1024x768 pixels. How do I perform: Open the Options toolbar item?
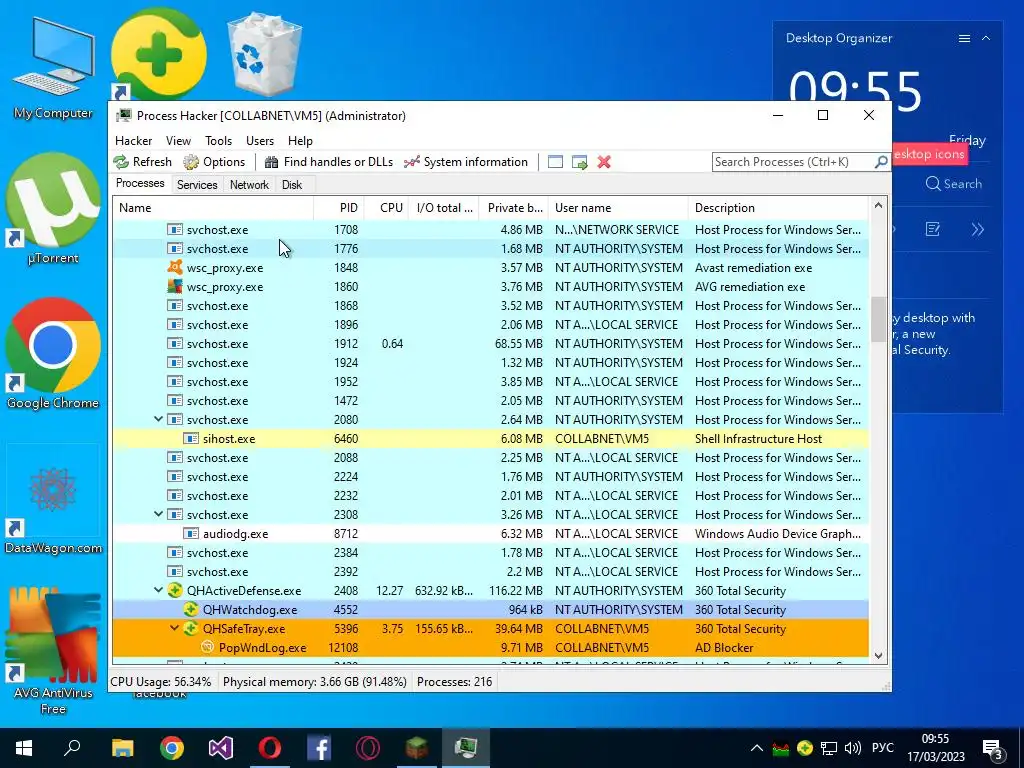[215, 162]
